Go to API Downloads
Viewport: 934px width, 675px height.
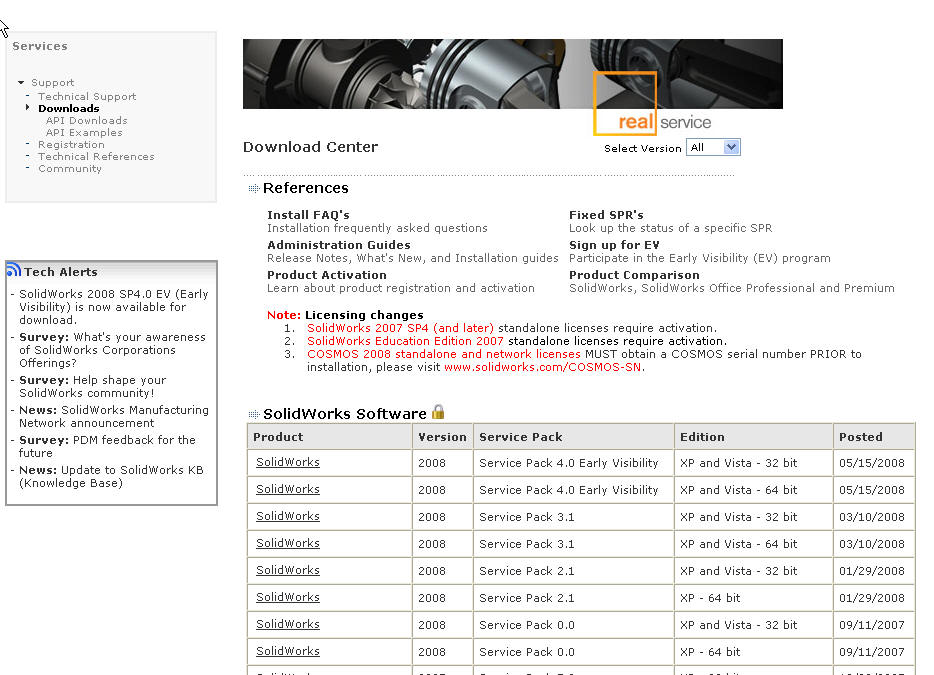pyautogui.click(x=86, y=120)
